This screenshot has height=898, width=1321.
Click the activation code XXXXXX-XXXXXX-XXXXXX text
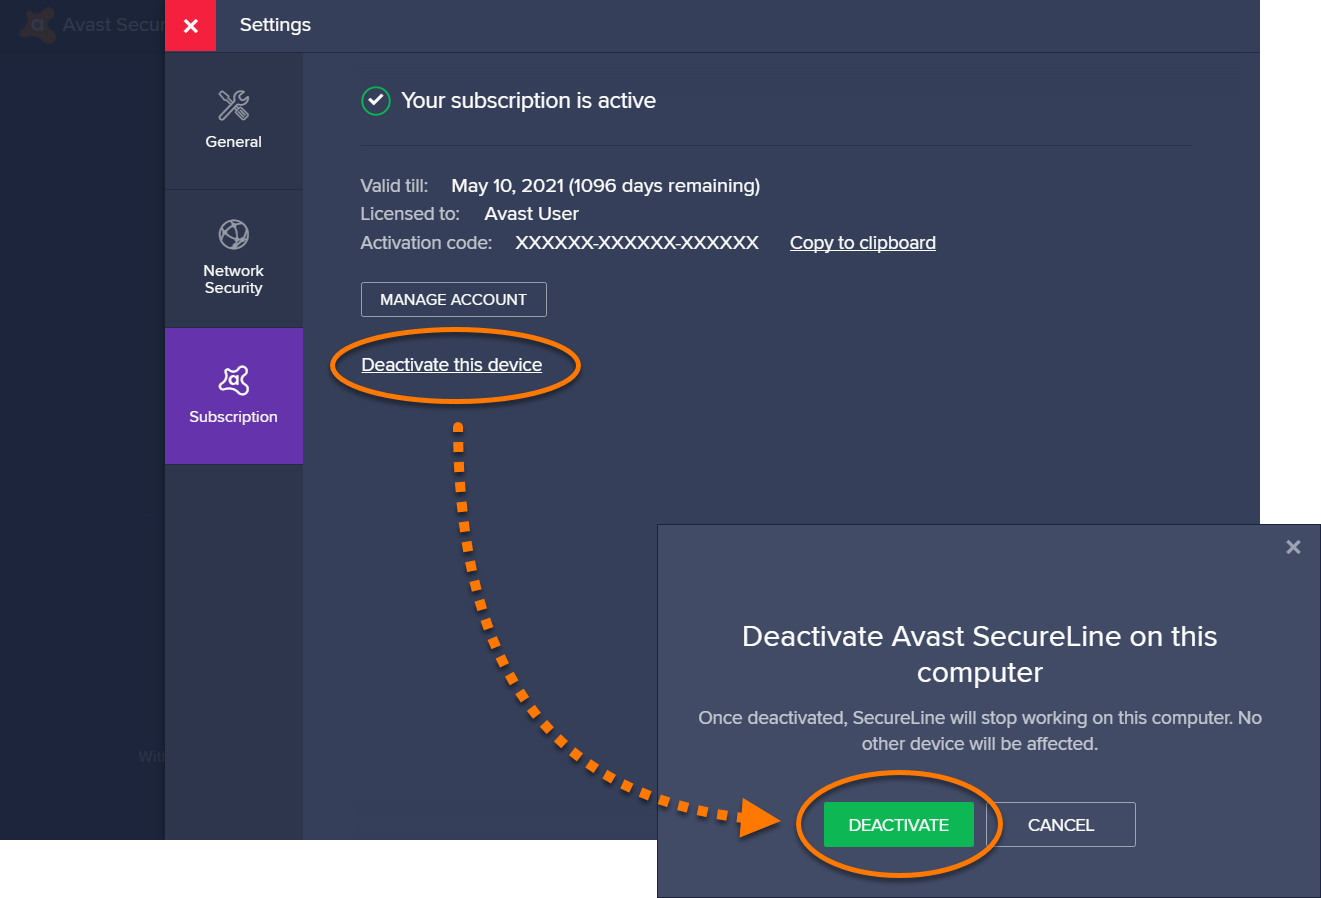point(637,243)
